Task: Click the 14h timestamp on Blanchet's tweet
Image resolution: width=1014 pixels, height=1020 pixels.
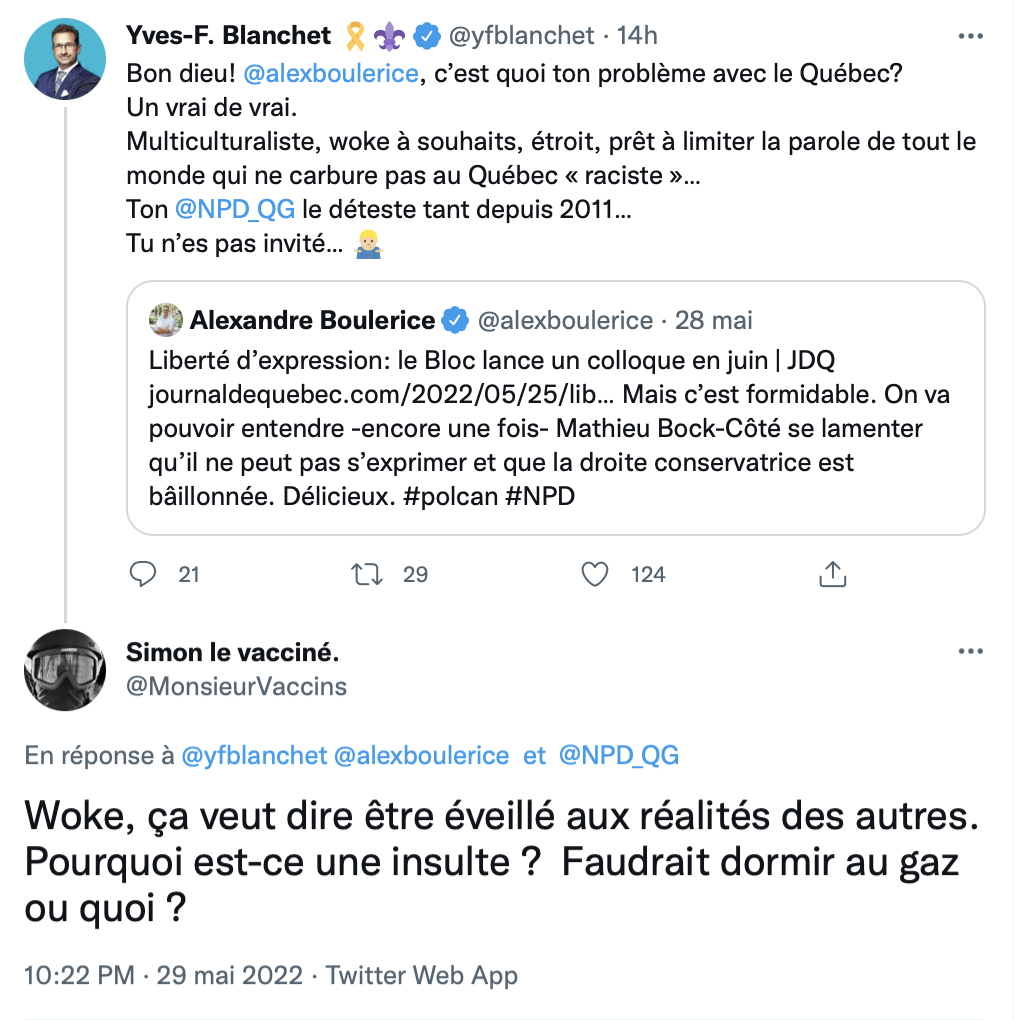Action: coord(637,36)
